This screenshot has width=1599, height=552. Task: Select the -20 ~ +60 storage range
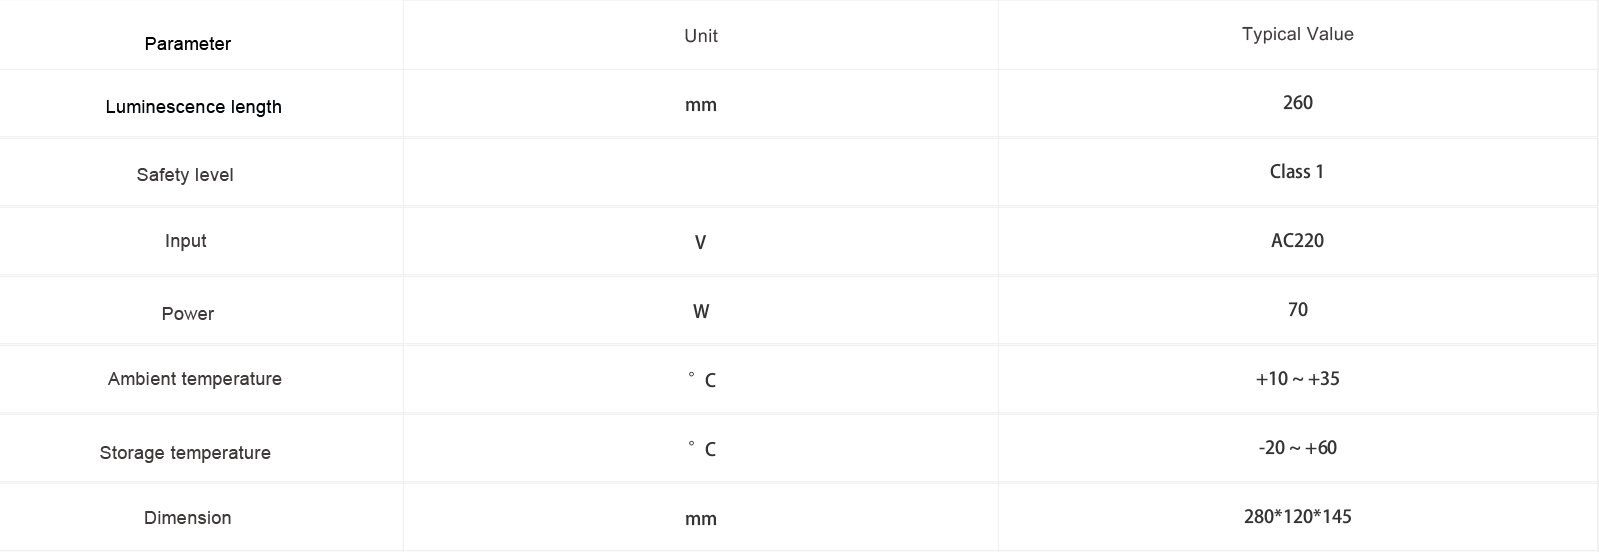point(1298,448)
